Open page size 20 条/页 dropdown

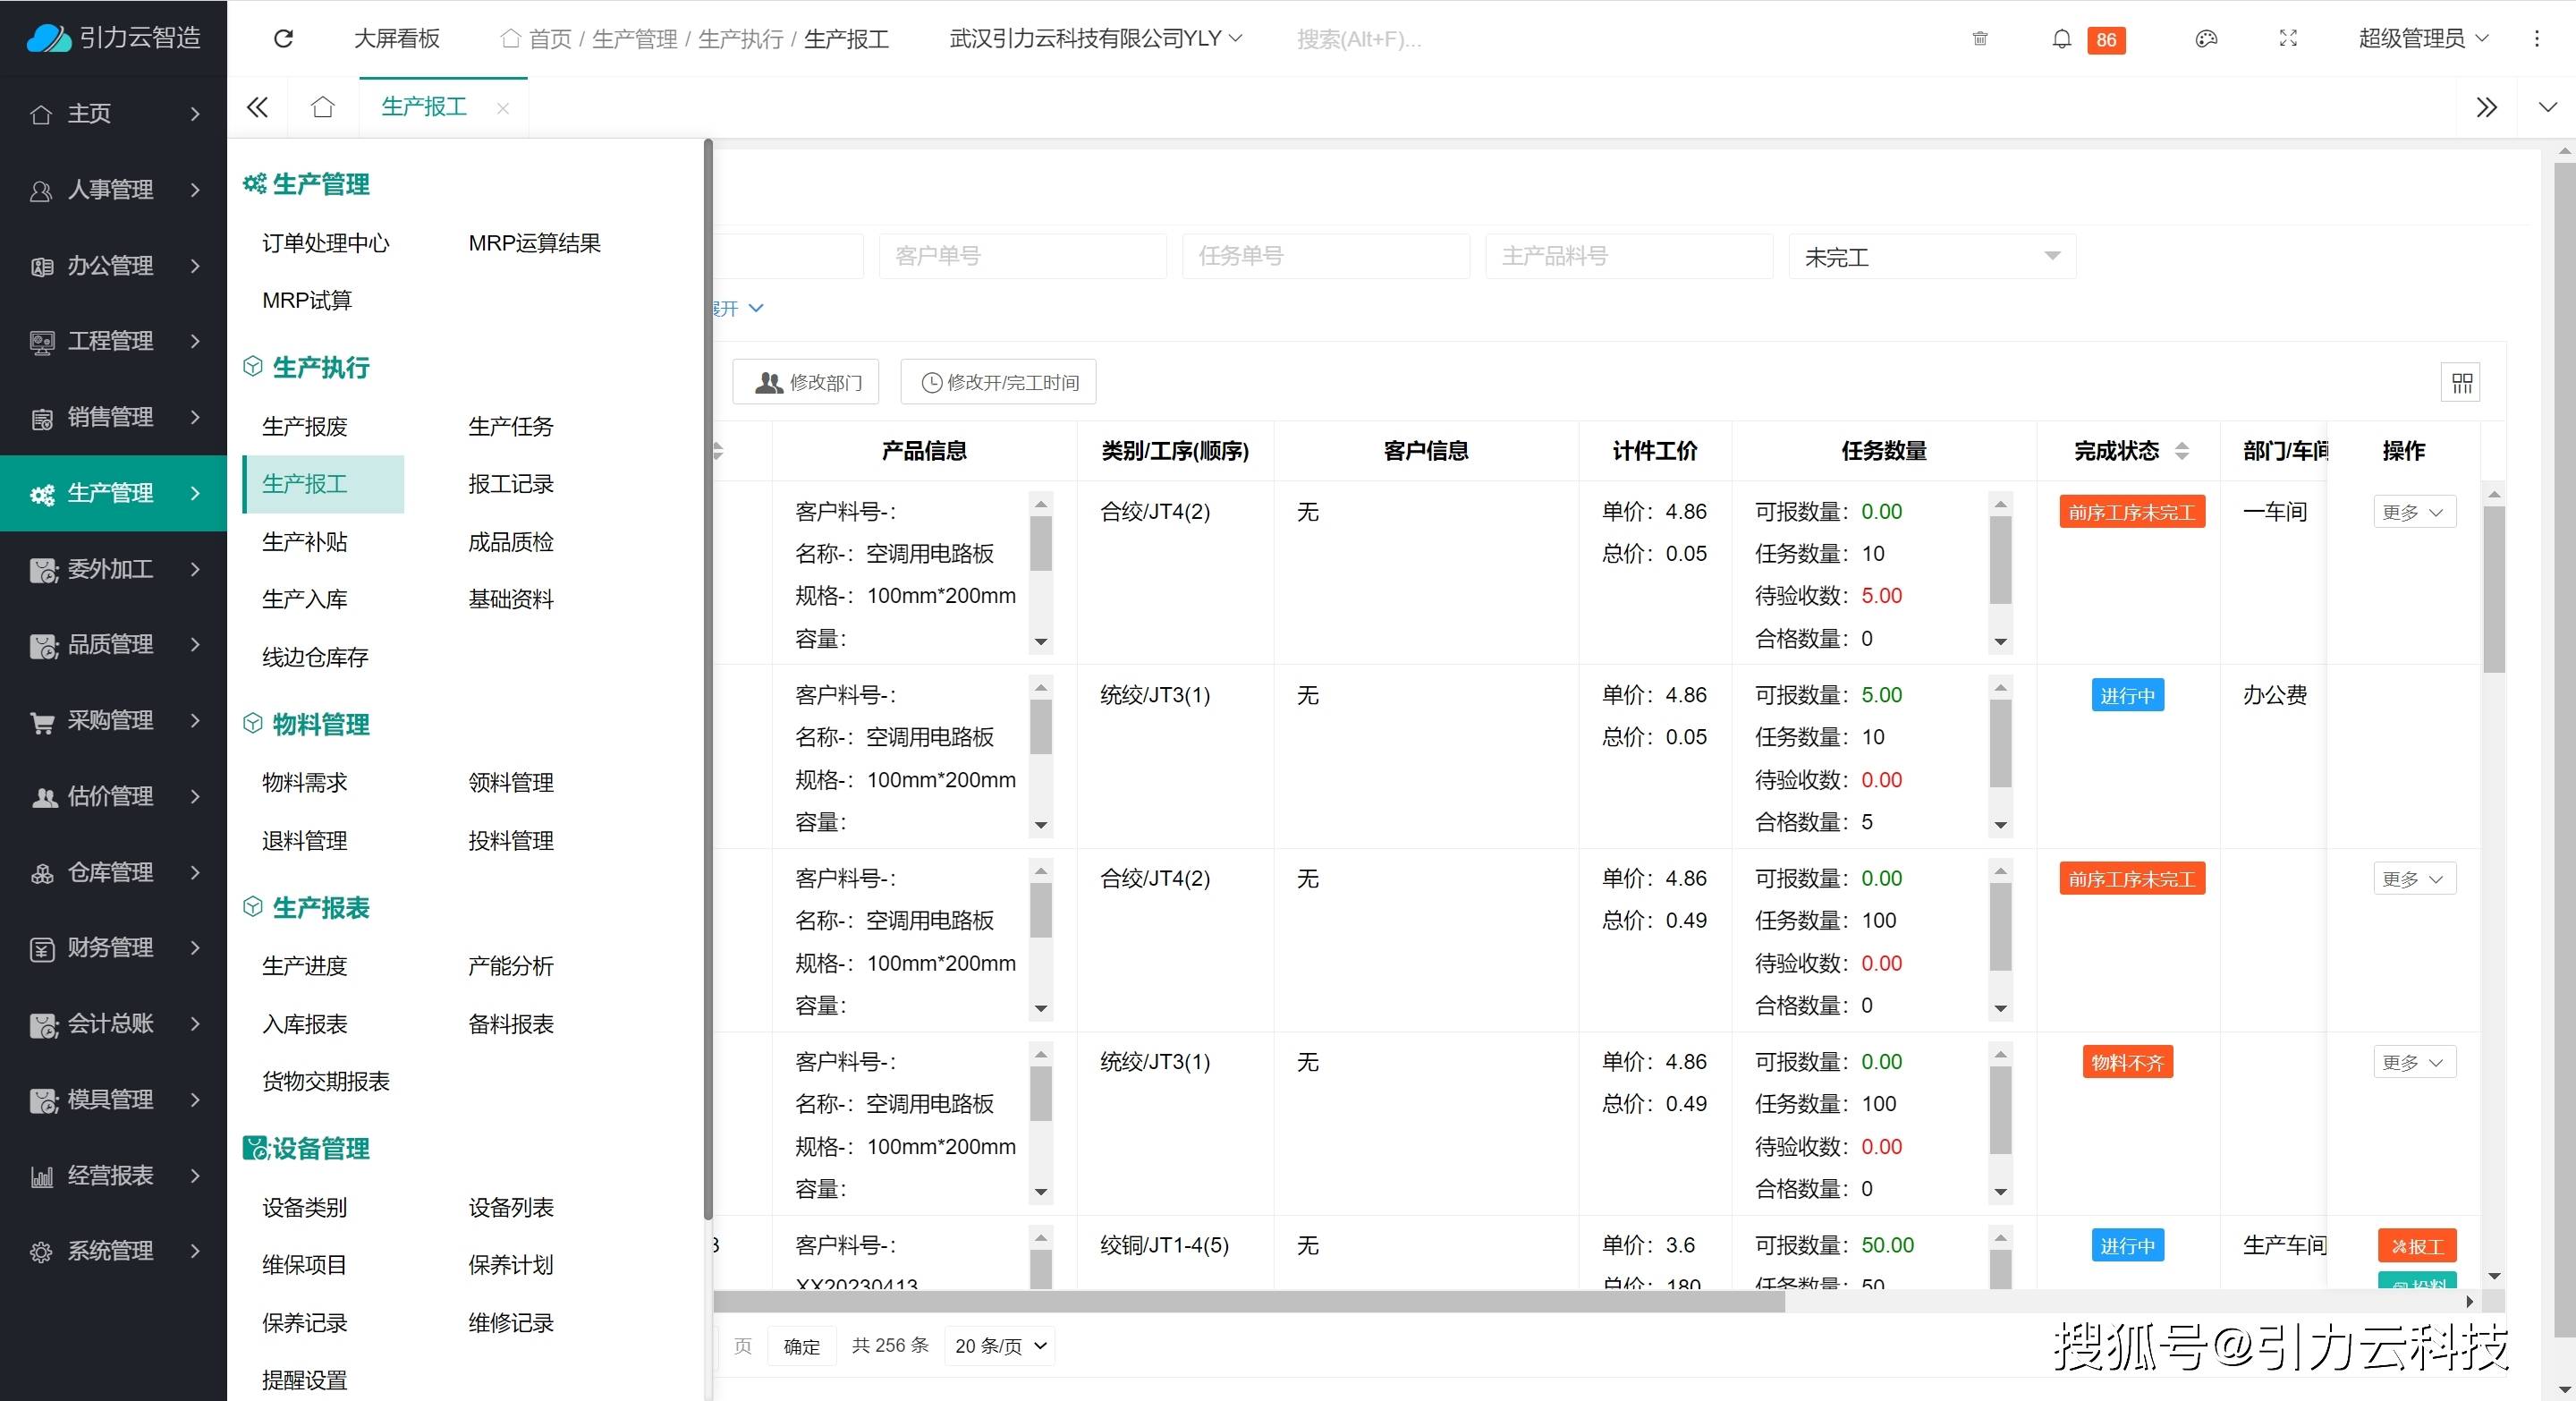(x=1000, y=1346)
